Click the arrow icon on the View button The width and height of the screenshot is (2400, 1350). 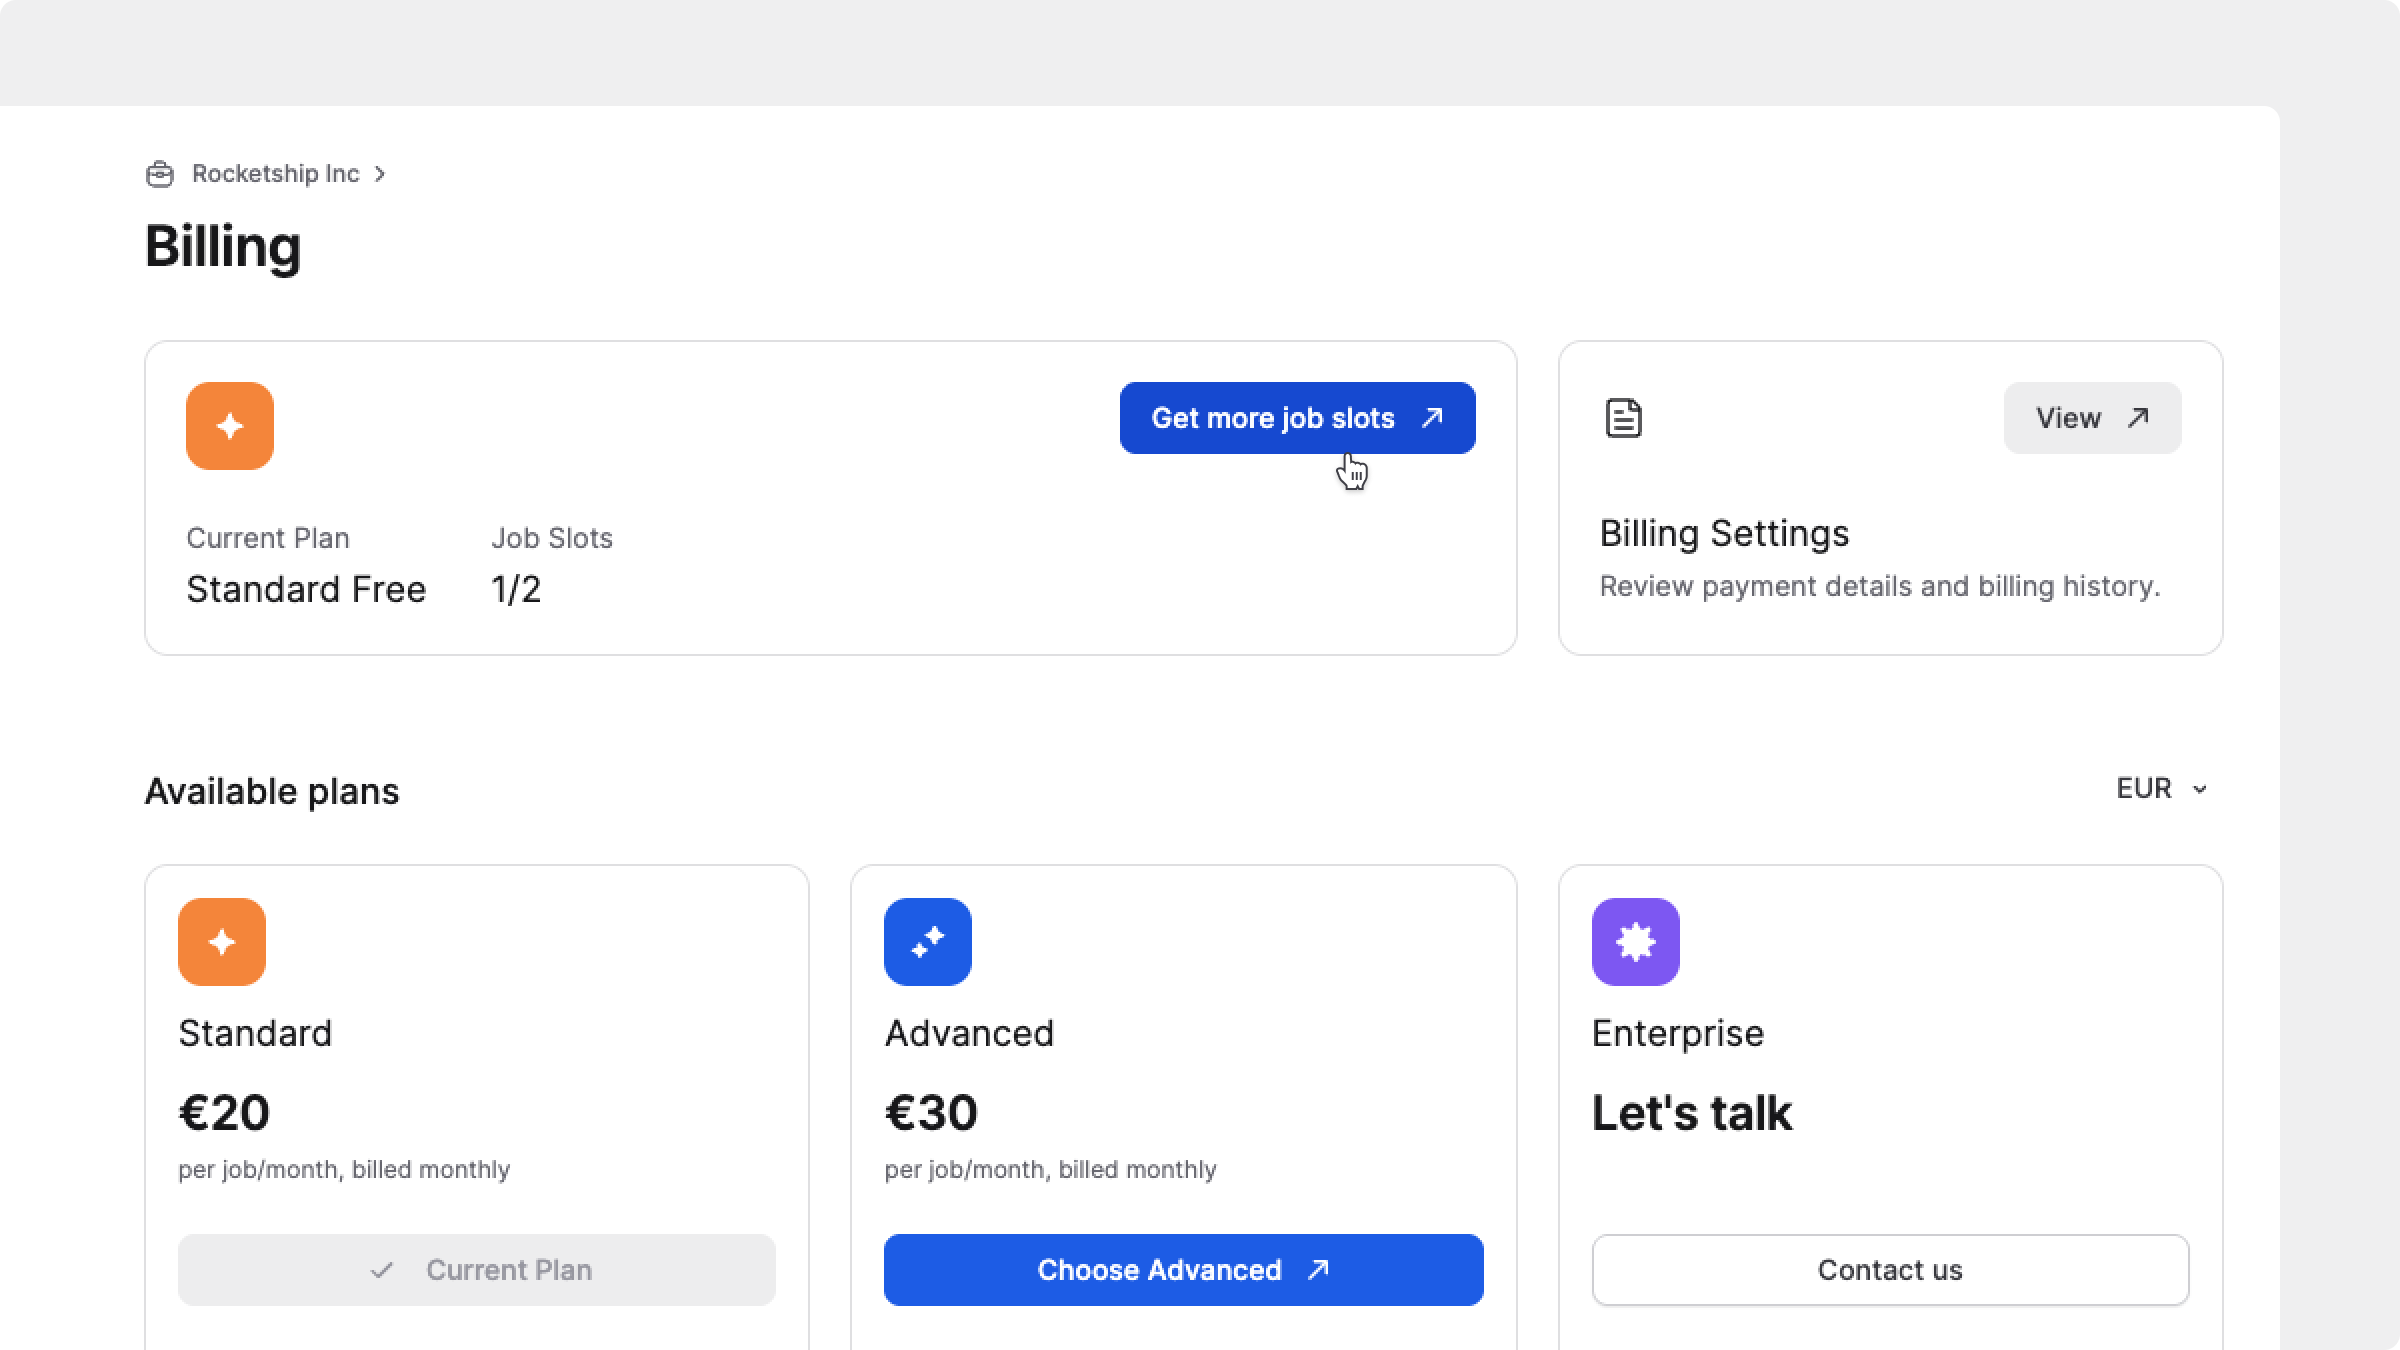pos(2138,417)
